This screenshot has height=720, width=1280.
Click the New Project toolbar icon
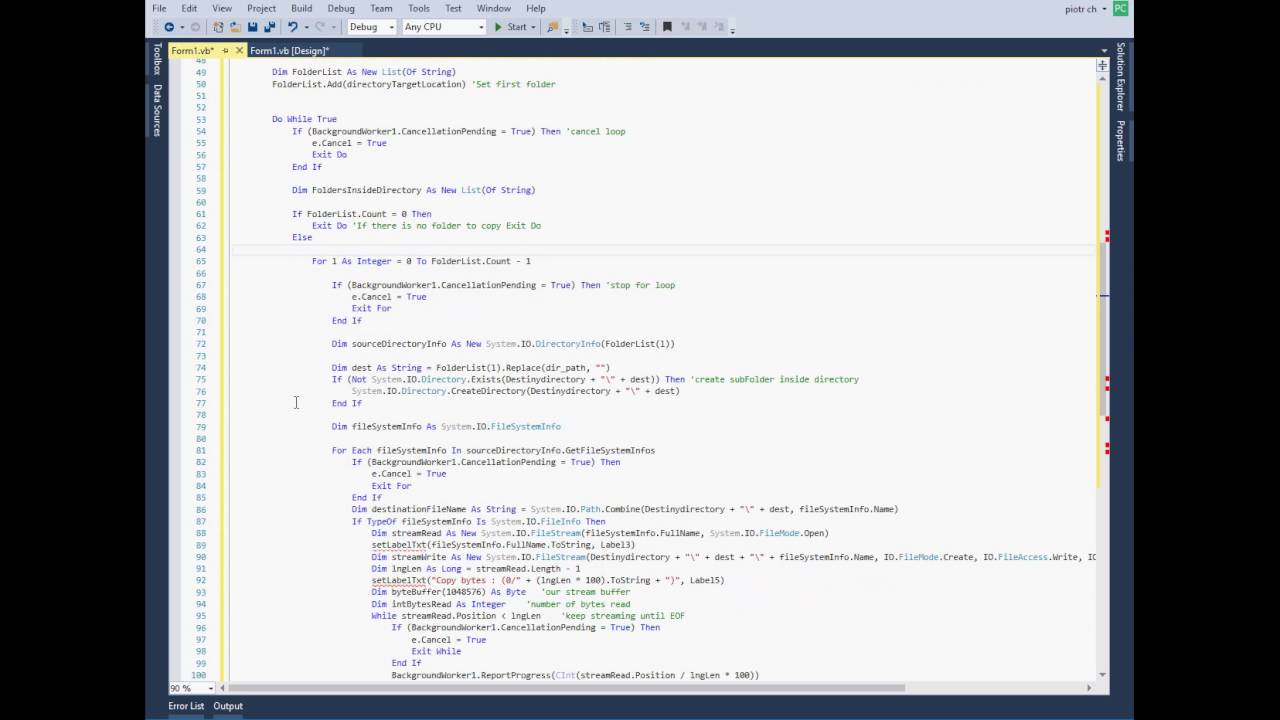coord(218,27)
